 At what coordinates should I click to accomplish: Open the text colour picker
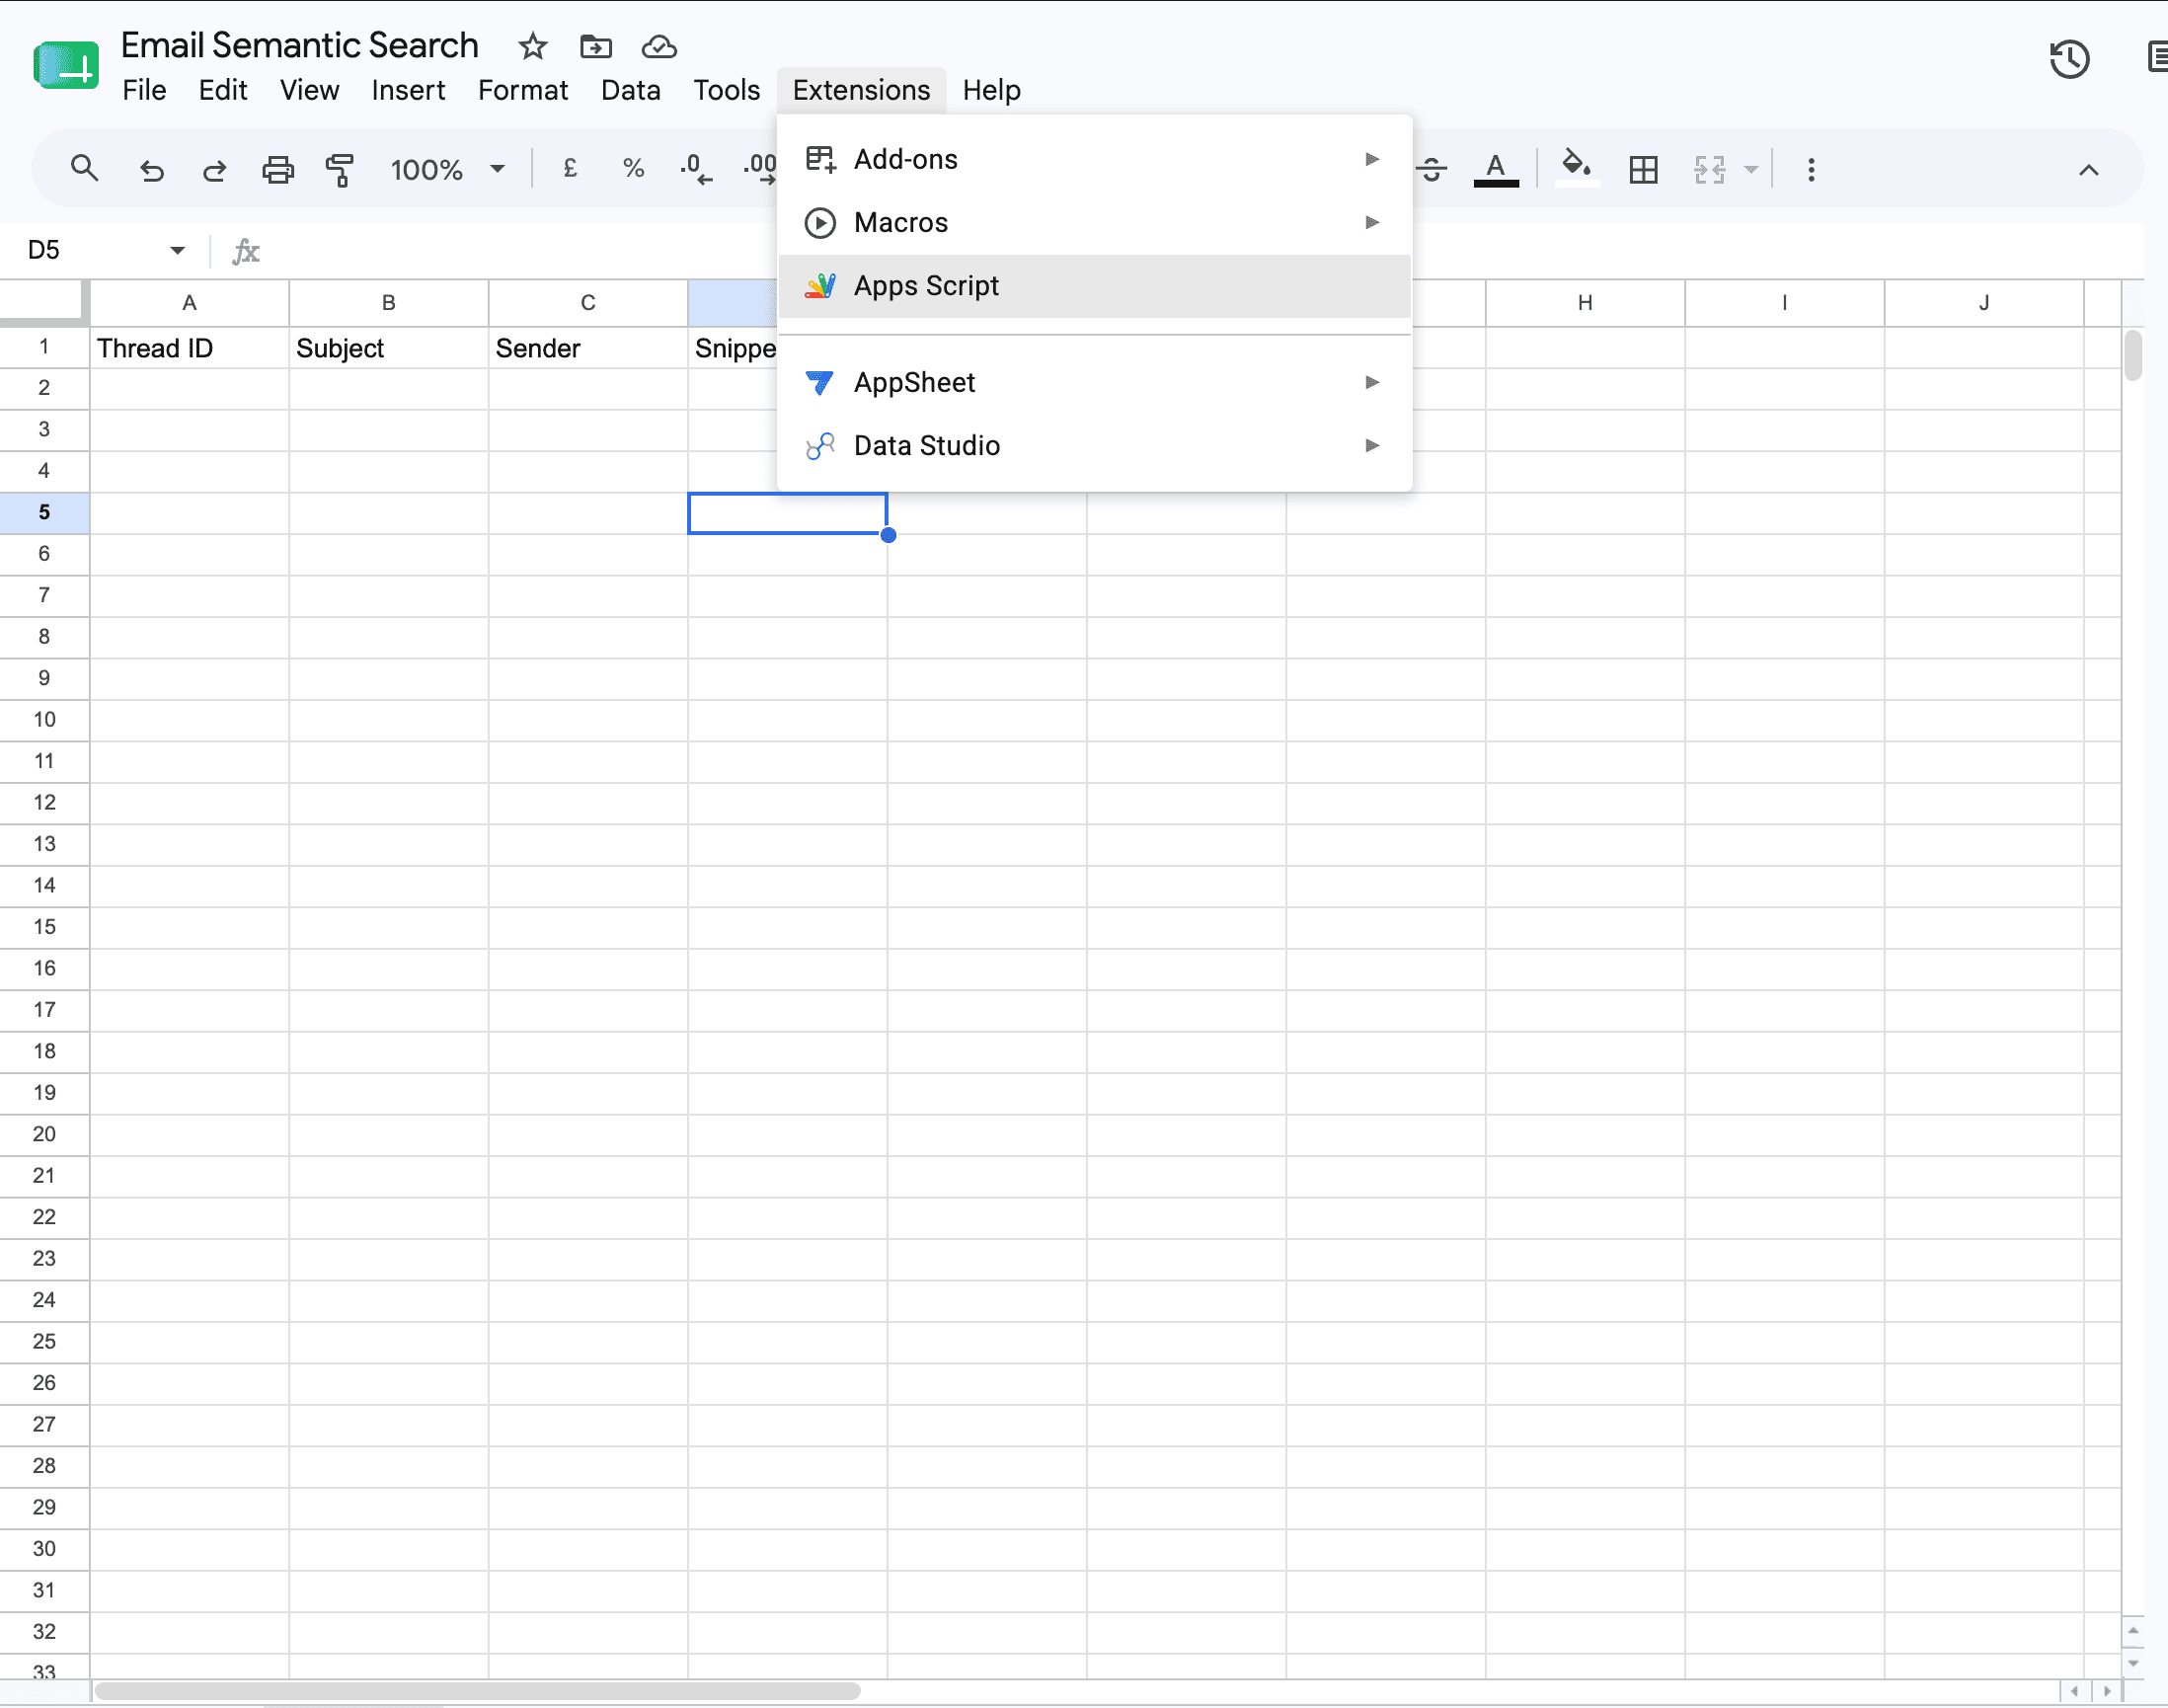pos(1496,169)
